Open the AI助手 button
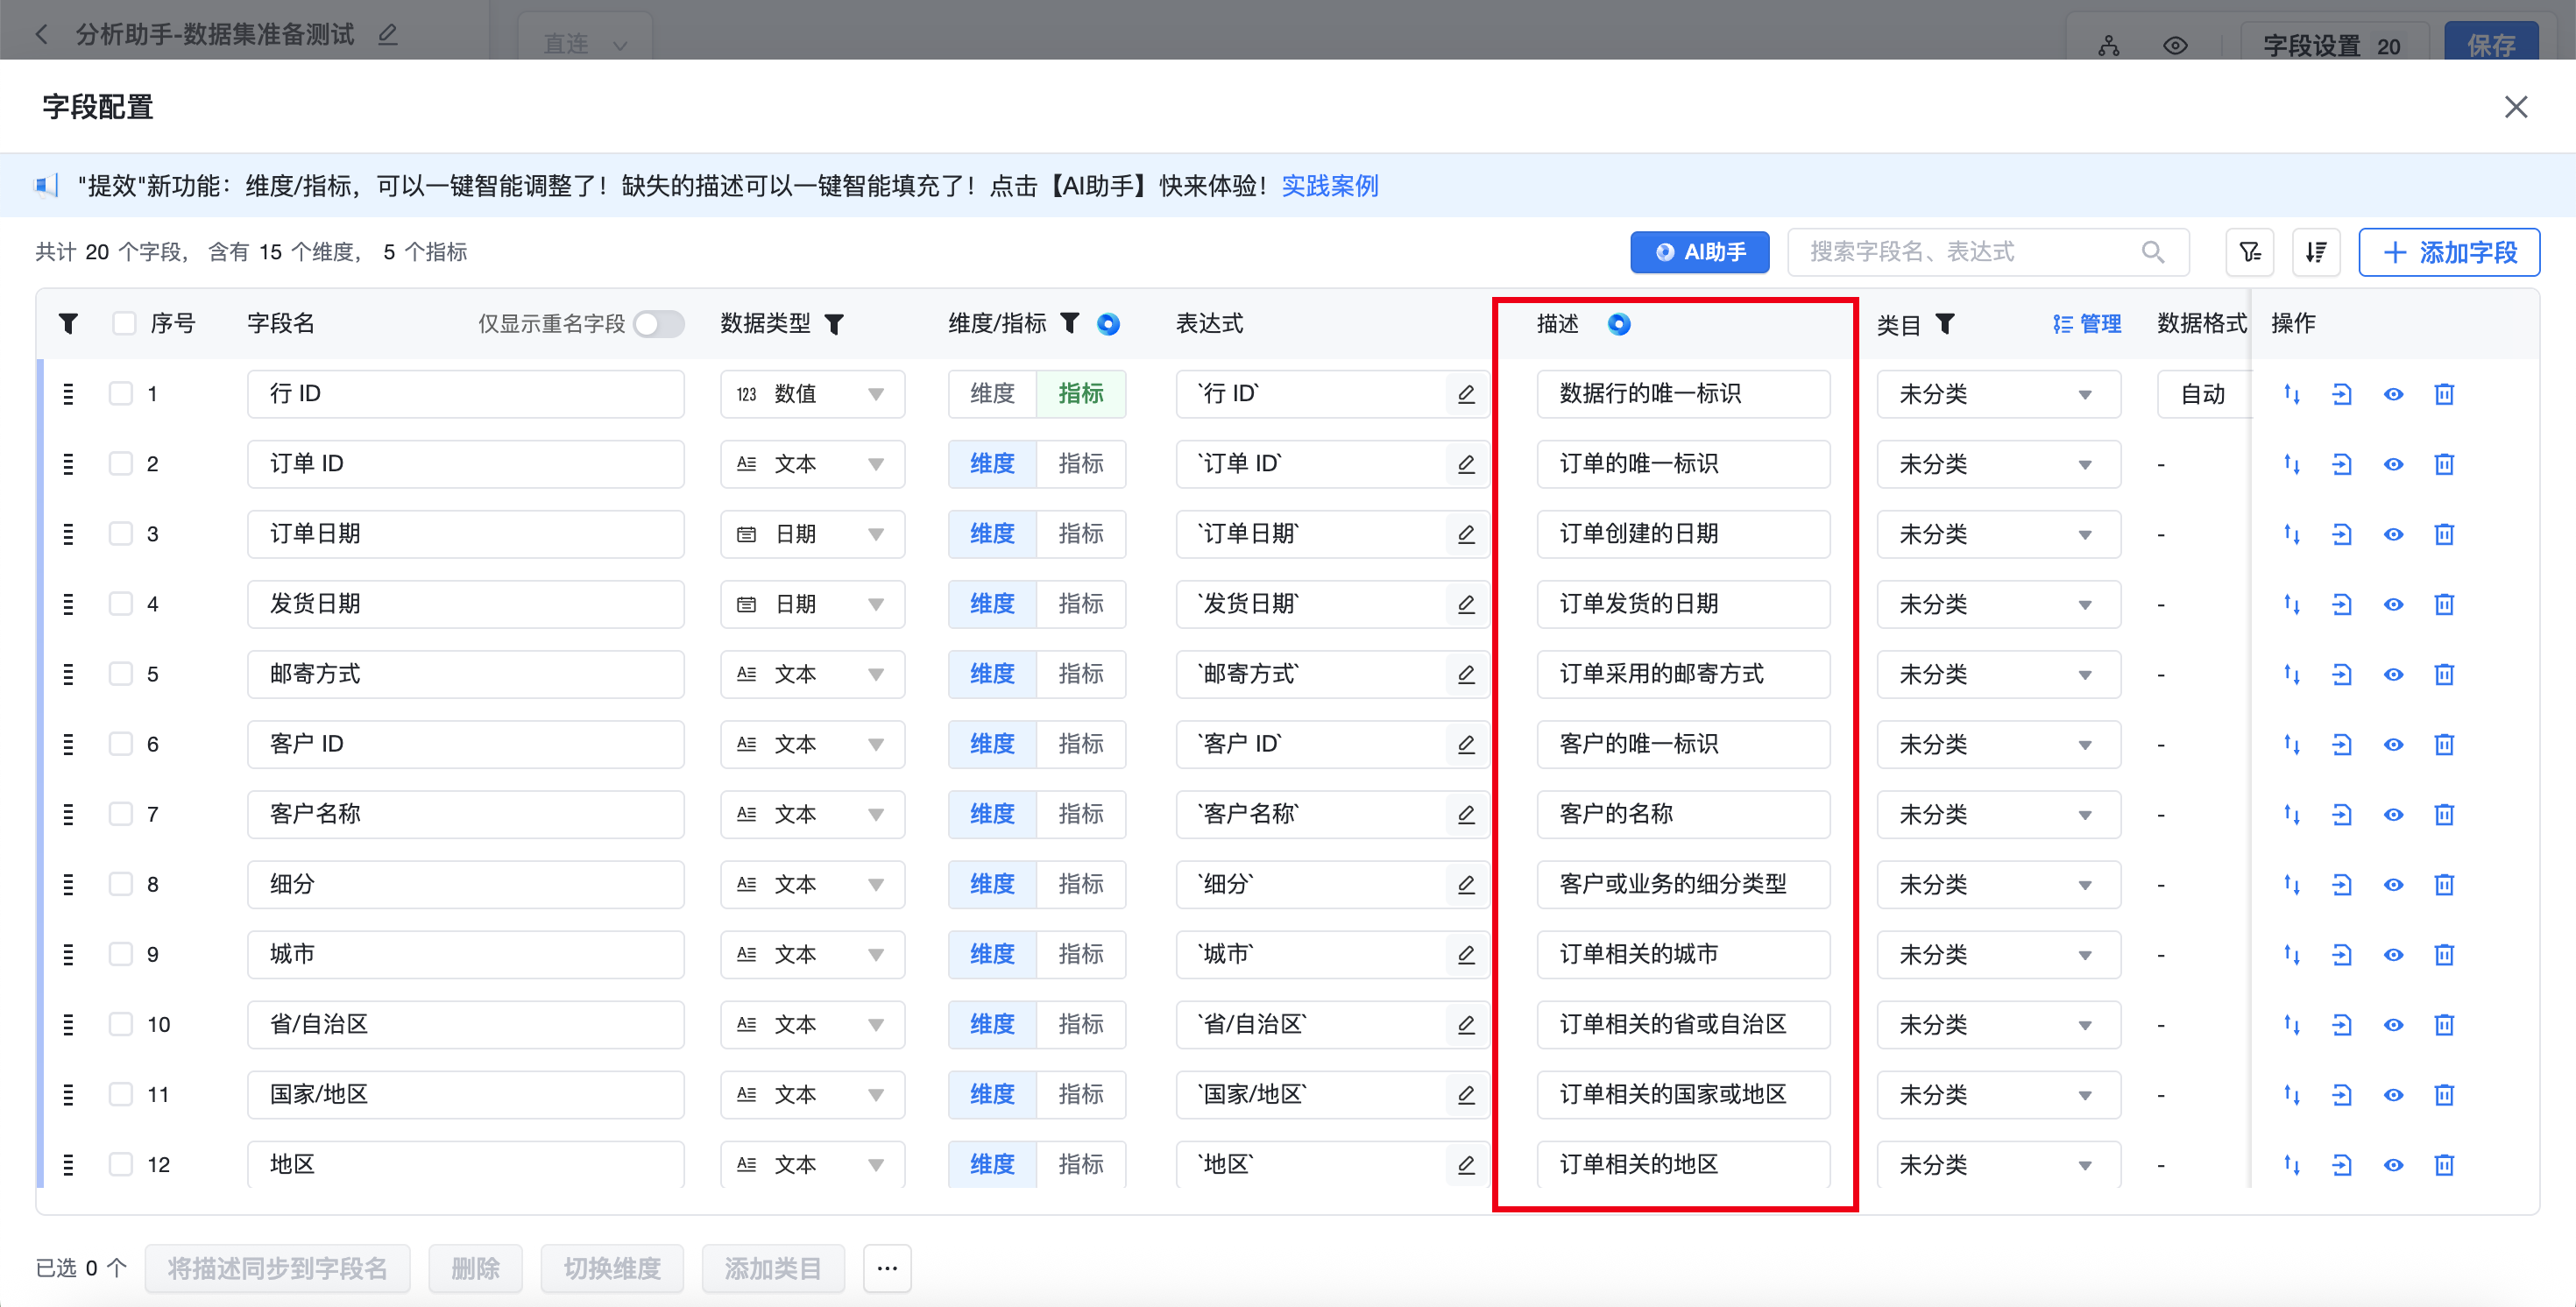Screen dimensions: 2576x1307 point(1699,252)
